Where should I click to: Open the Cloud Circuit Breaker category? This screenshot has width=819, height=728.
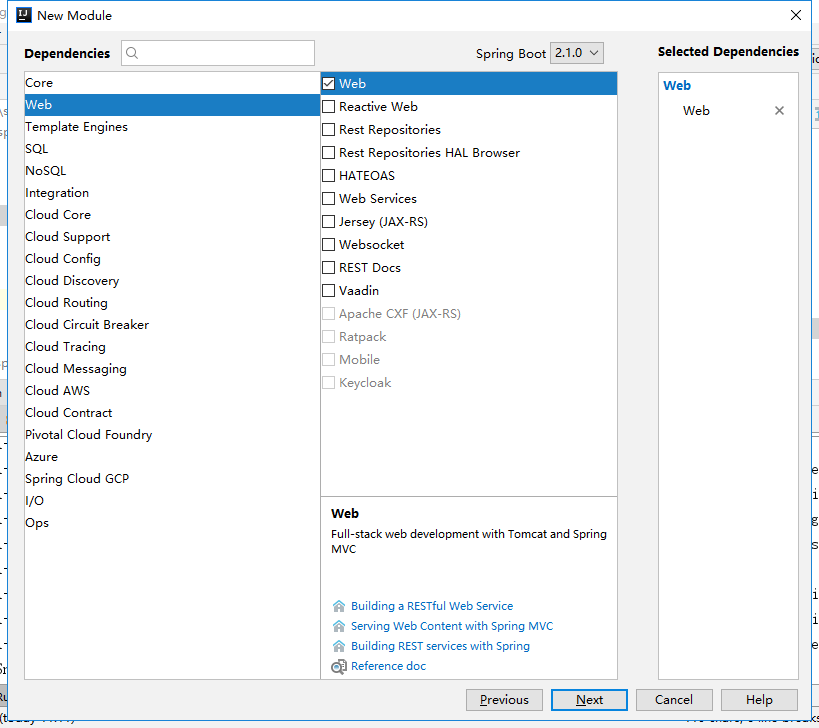click(x=172, y=325)
